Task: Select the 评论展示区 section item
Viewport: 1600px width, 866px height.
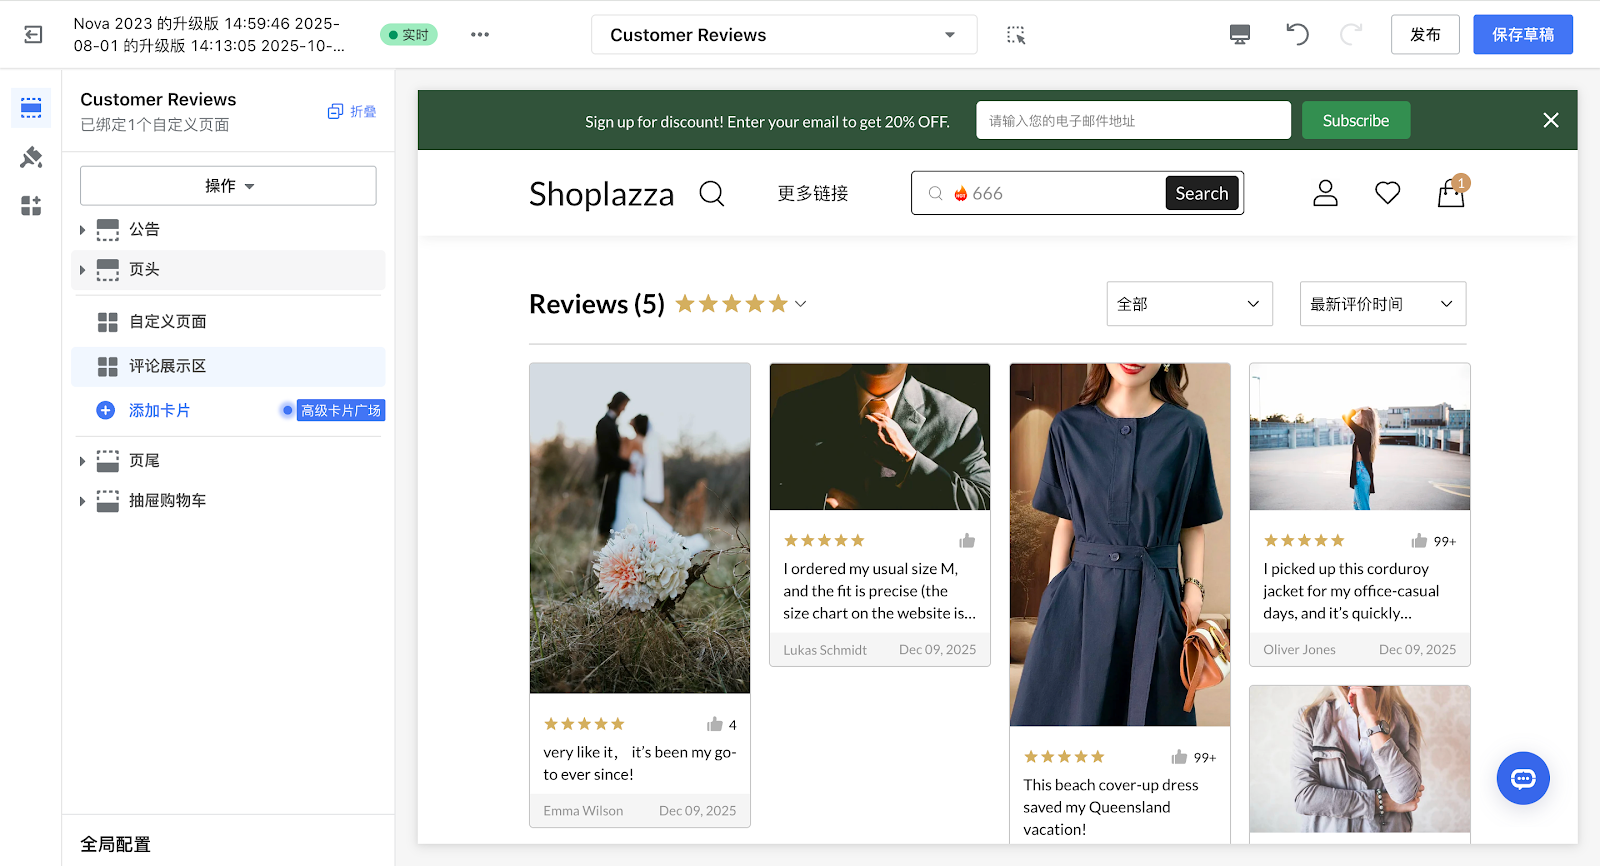Action: (167, 366)
